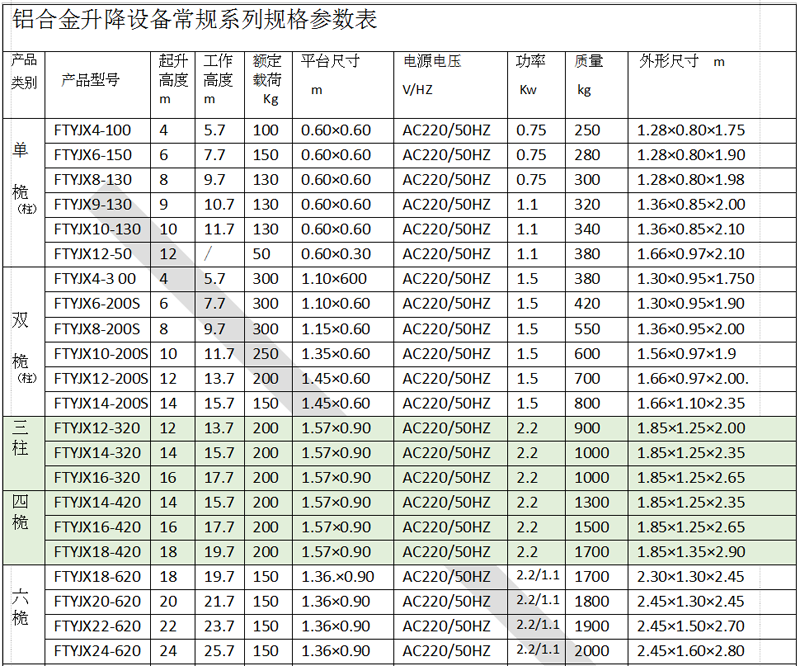Select the 电源电压 V/HZ header cell

pos(432,74)
